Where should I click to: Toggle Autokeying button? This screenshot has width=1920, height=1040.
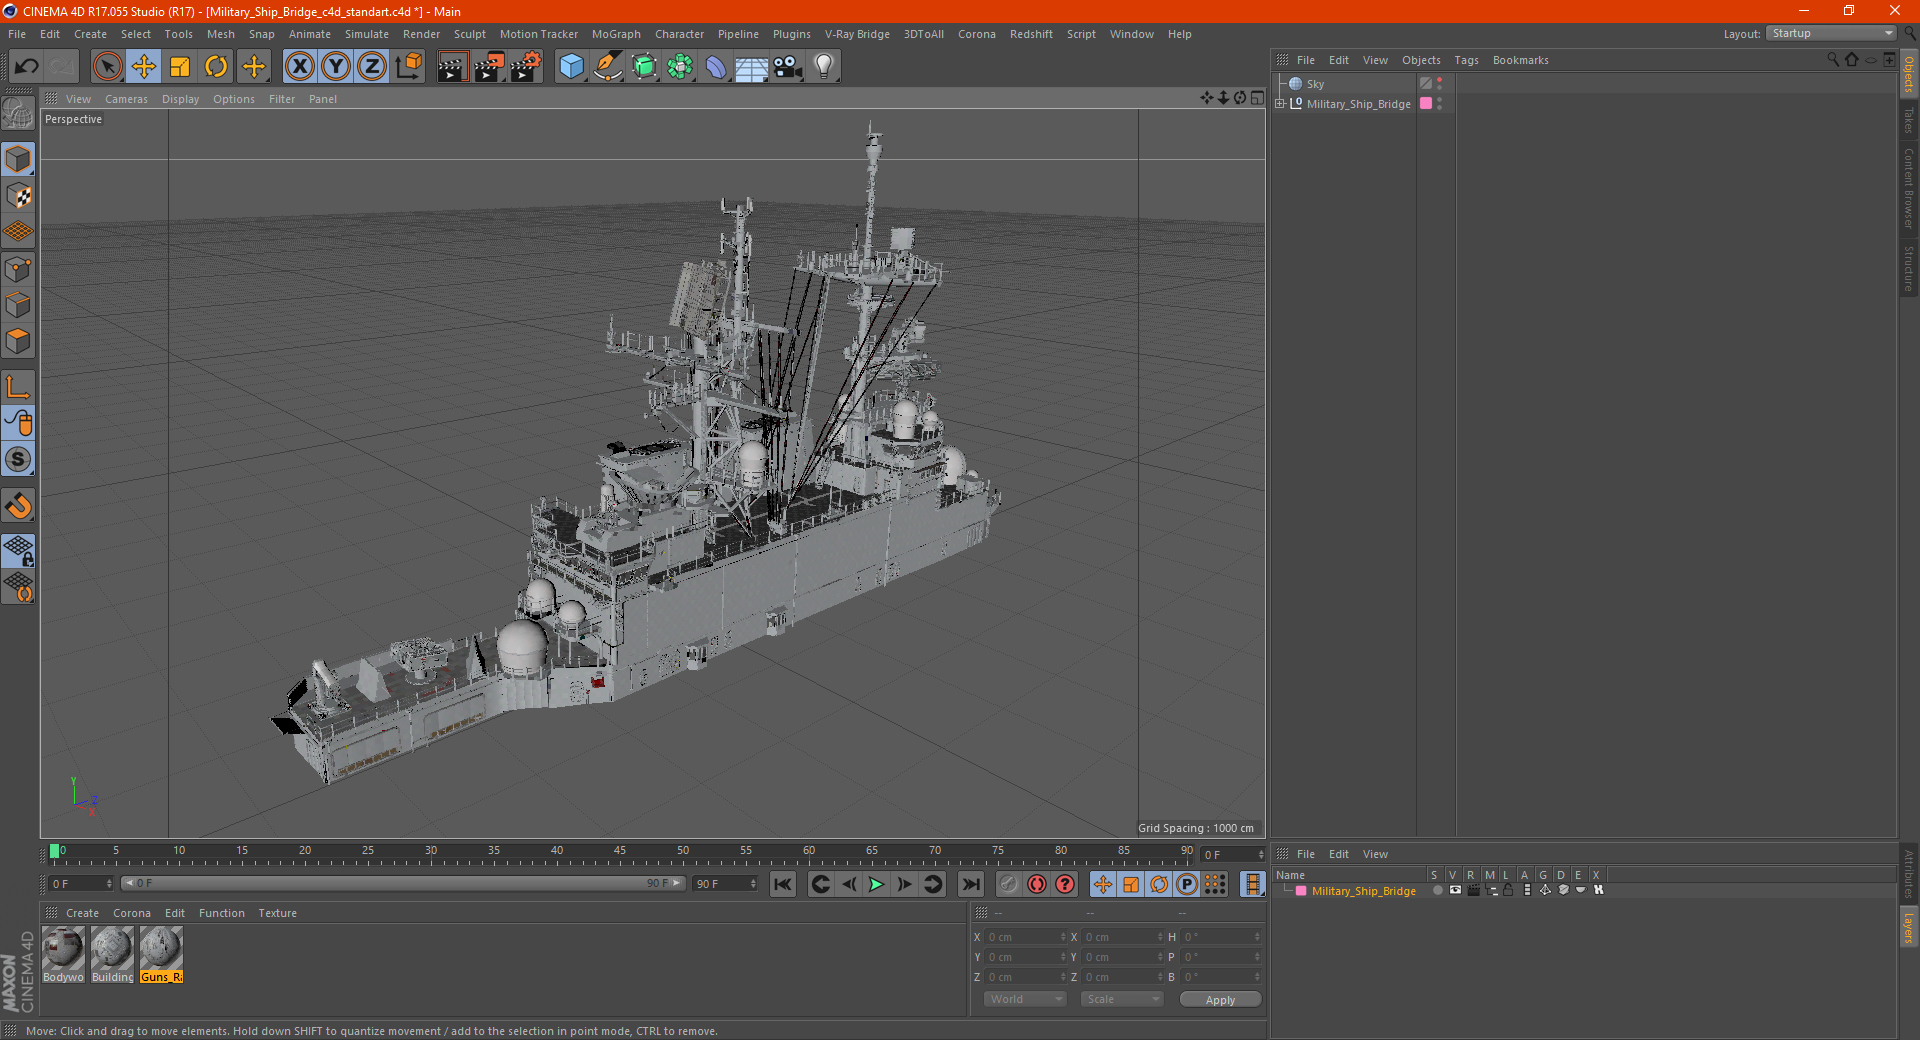(1037, 884)
